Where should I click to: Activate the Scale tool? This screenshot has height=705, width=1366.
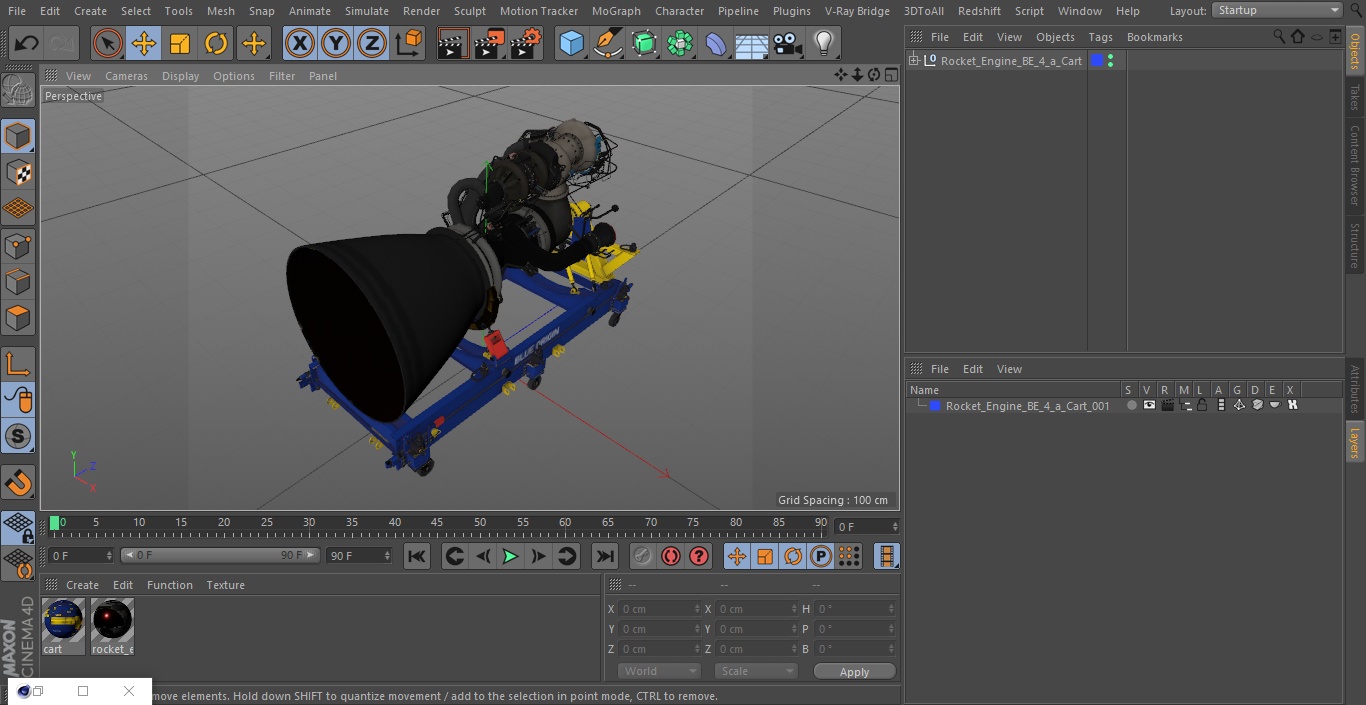[180, 44]
